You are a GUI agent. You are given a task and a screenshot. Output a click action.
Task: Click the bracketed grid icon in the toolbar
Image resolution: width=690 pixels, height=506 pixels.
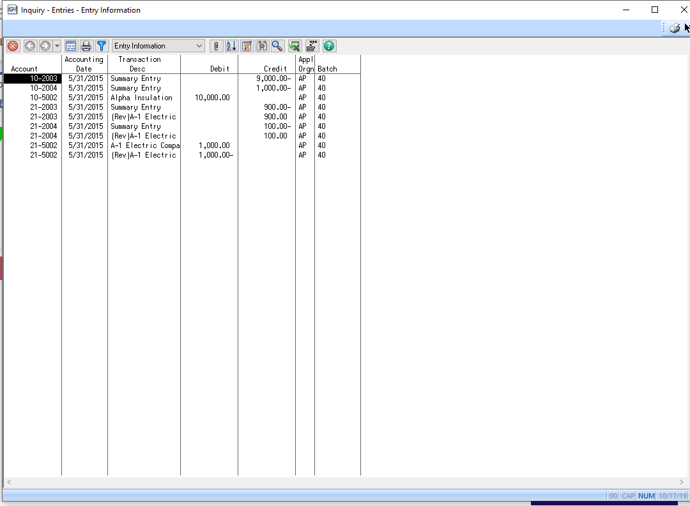[262, 46]
